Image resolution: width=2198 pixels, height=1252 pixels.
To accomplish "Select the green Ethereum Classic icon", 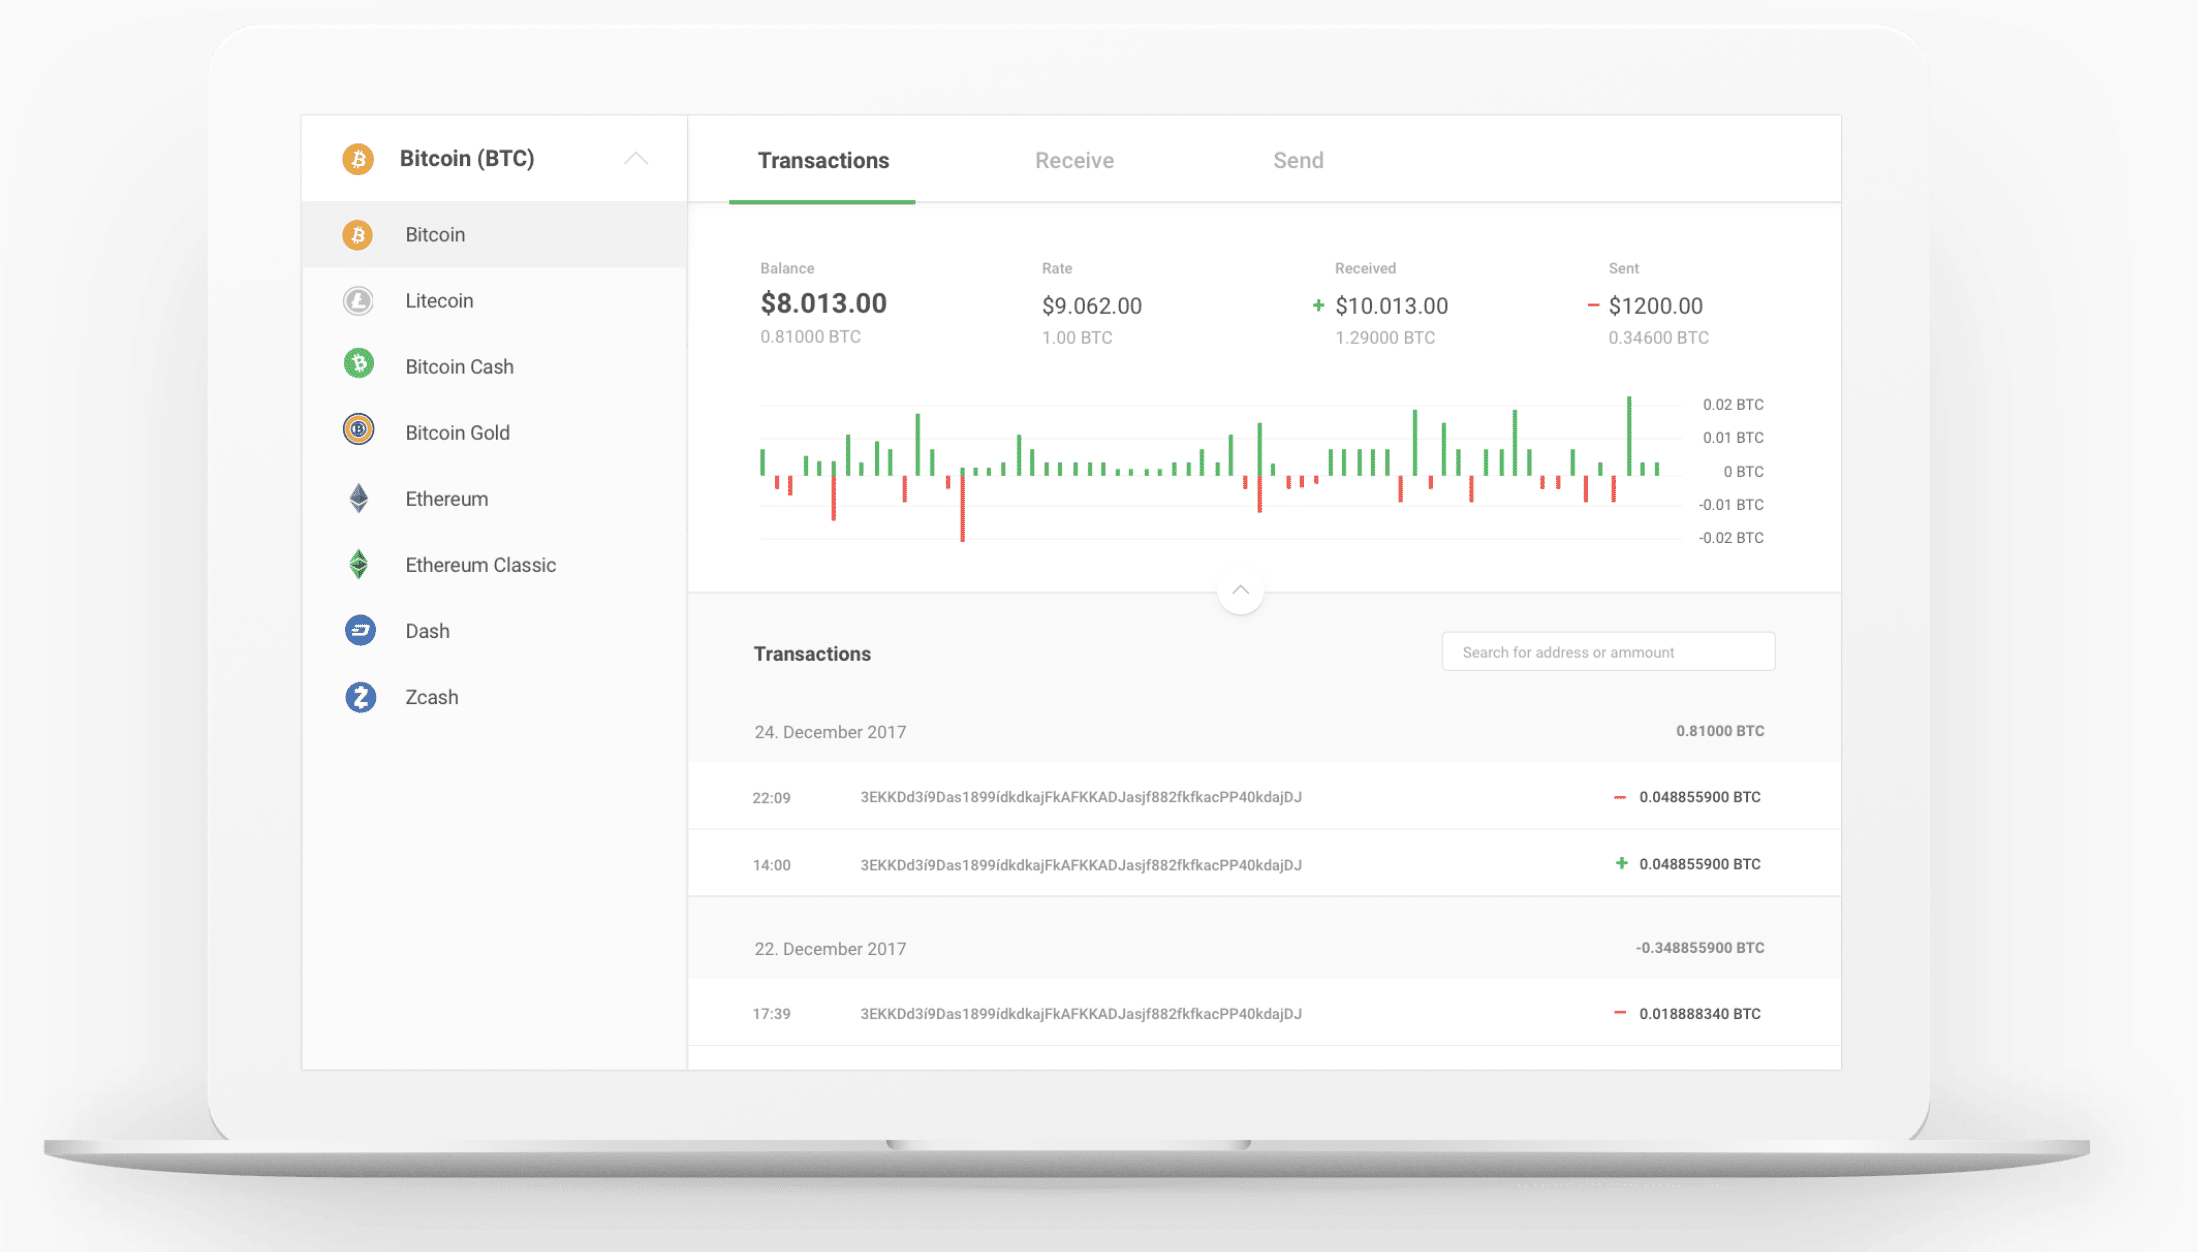I will point(358,564).
